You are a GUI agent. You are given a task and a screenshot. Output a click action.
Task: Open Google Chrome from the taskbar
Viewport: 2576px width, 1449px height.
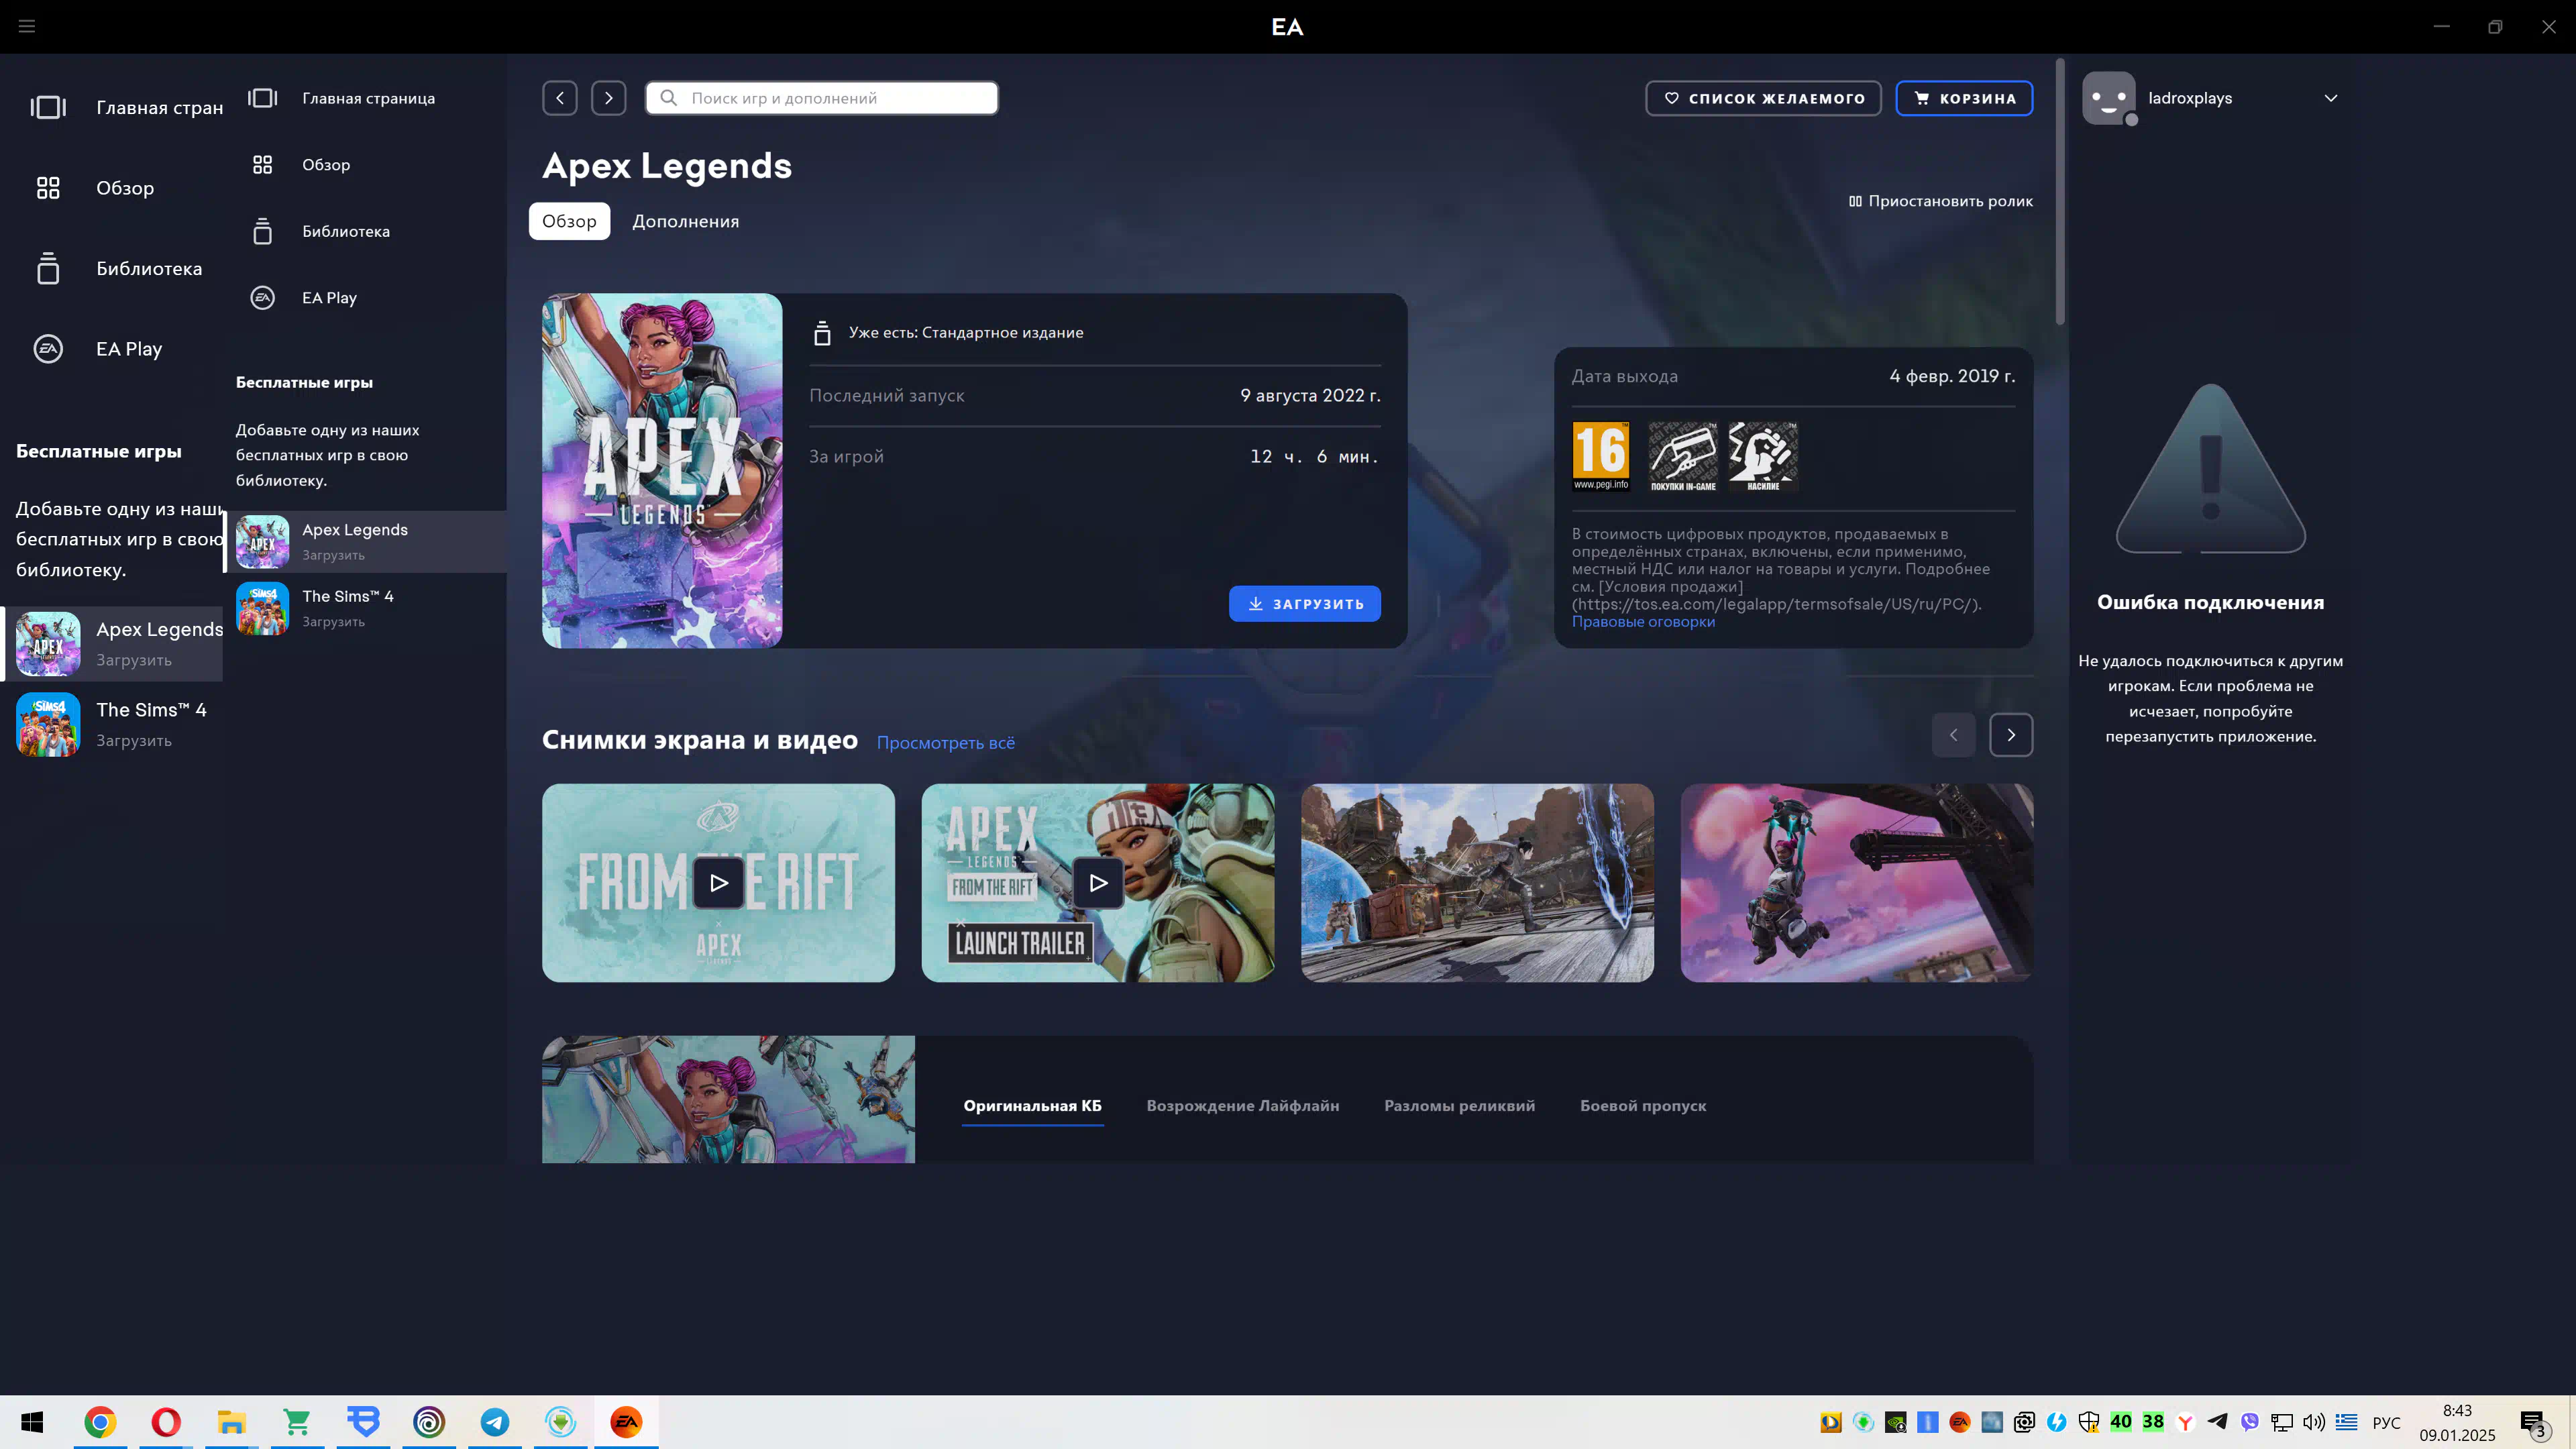pyautogui.click(x=100, y=1422)
